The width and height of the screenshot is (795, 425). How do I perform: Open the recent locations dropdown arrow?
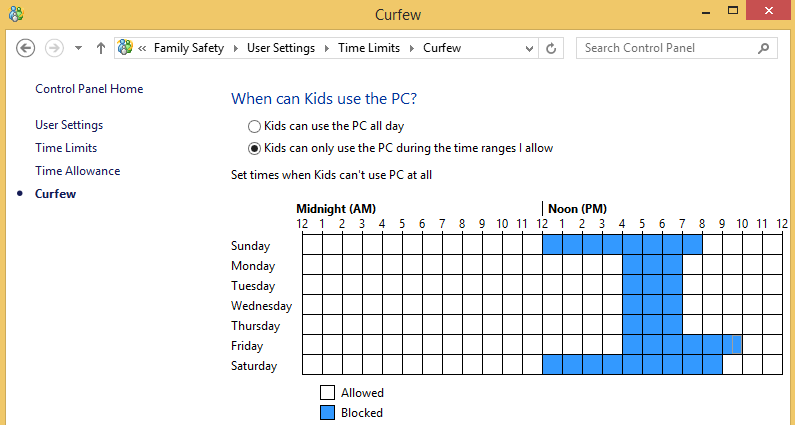[x=78, y=48]
